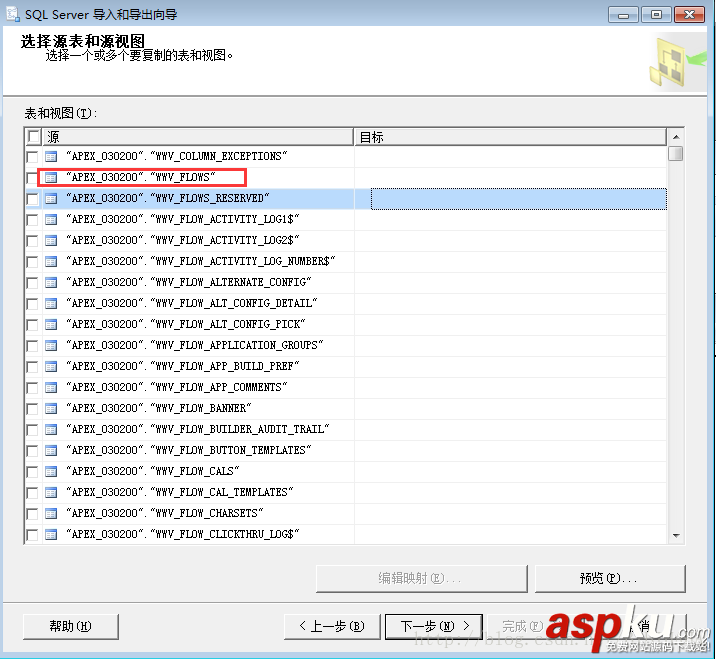Click table icon of WWV_FLOW_ACTIVITY_LOG1$ row
Viewport: 716px width, 659px height.
tap(51, 220)
